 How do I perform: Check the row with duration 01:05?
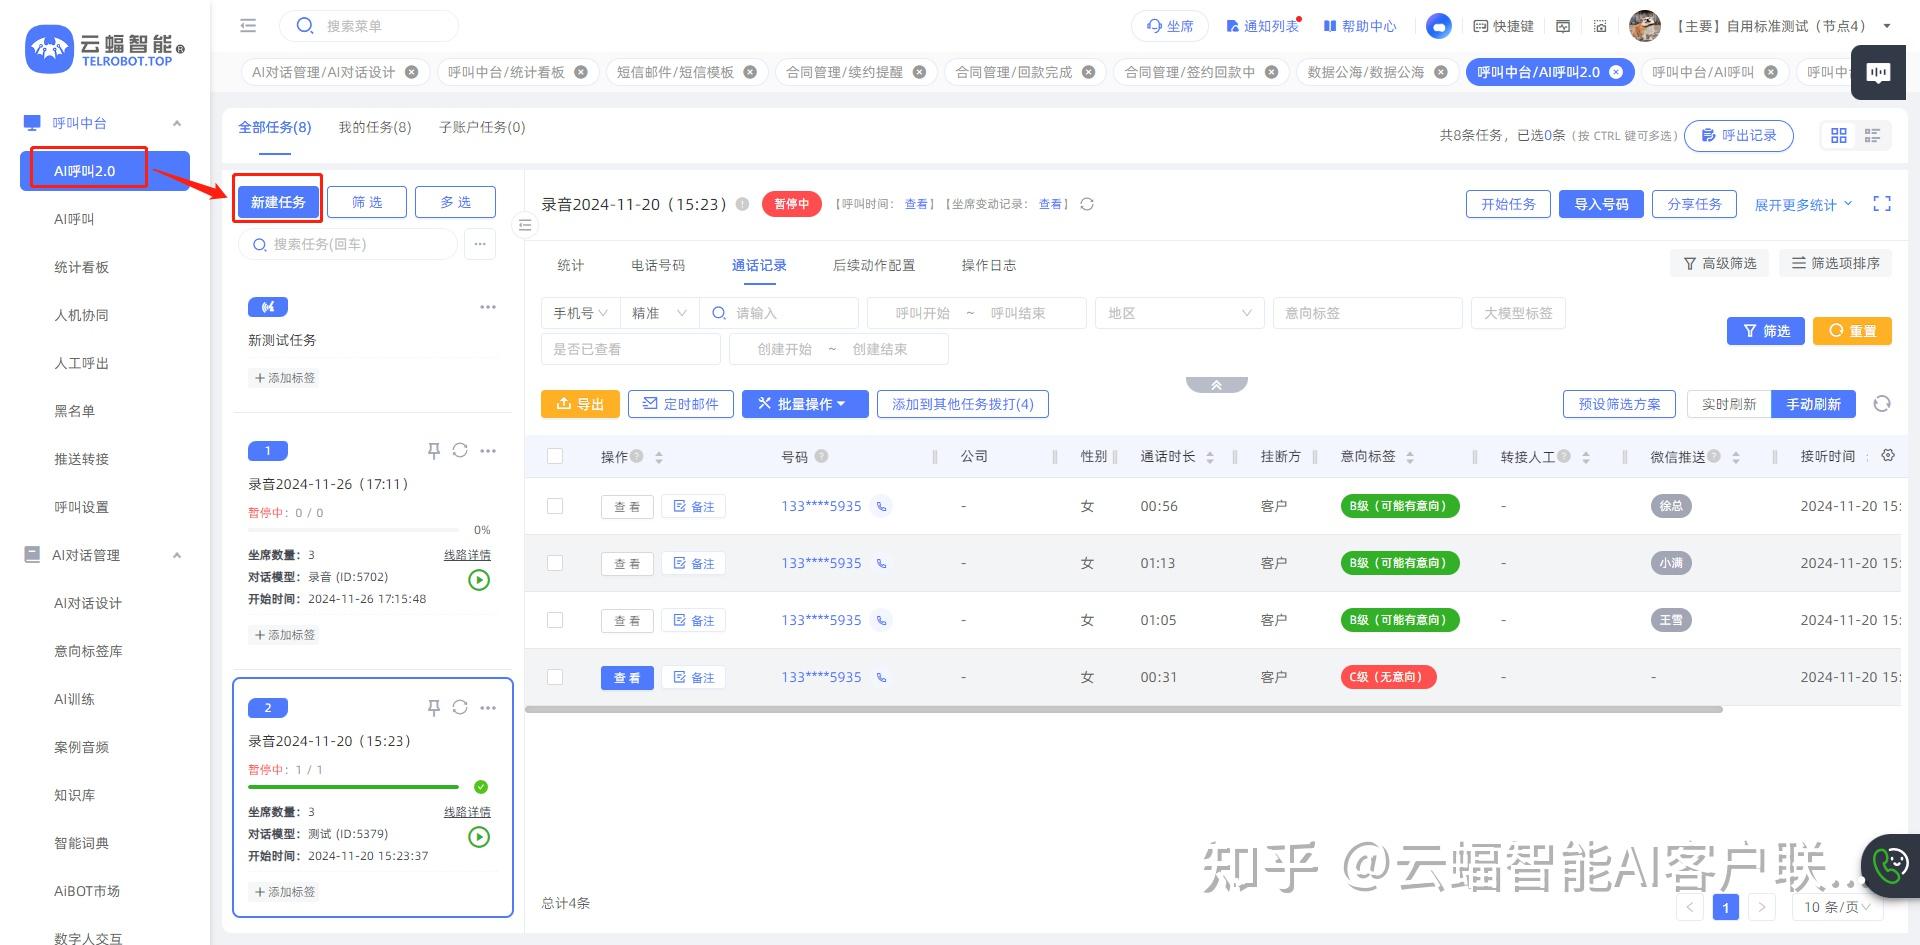tap(555, 620)
